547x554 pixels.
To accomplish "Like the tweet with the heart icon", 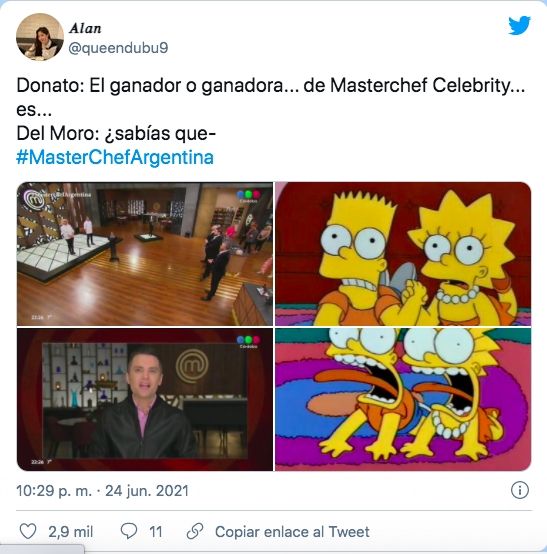I will tap(28, 531).
